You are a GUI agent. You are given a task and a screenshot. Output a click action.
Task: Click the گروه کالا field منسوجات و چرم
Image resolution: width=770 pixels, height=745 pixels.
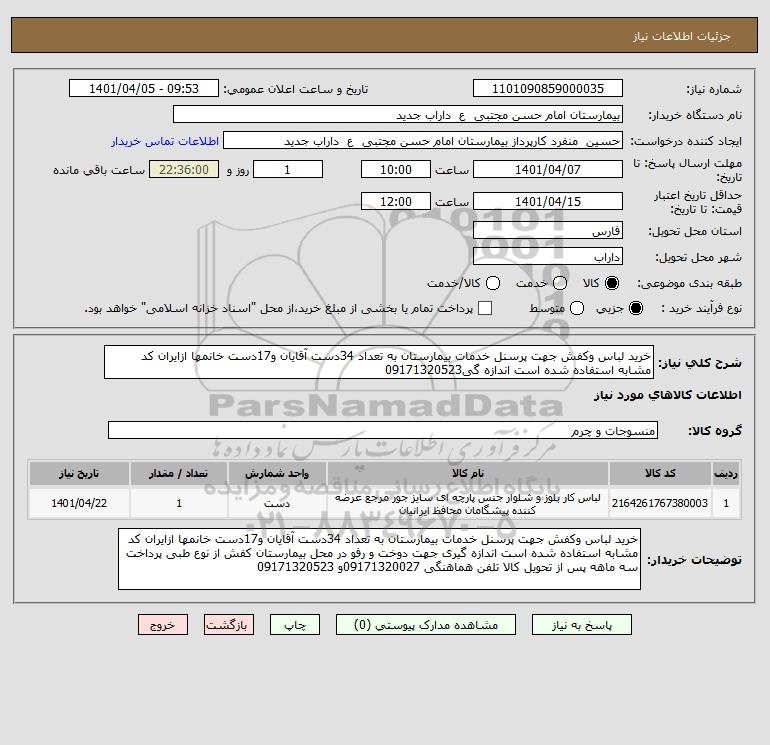coord(383,430)
